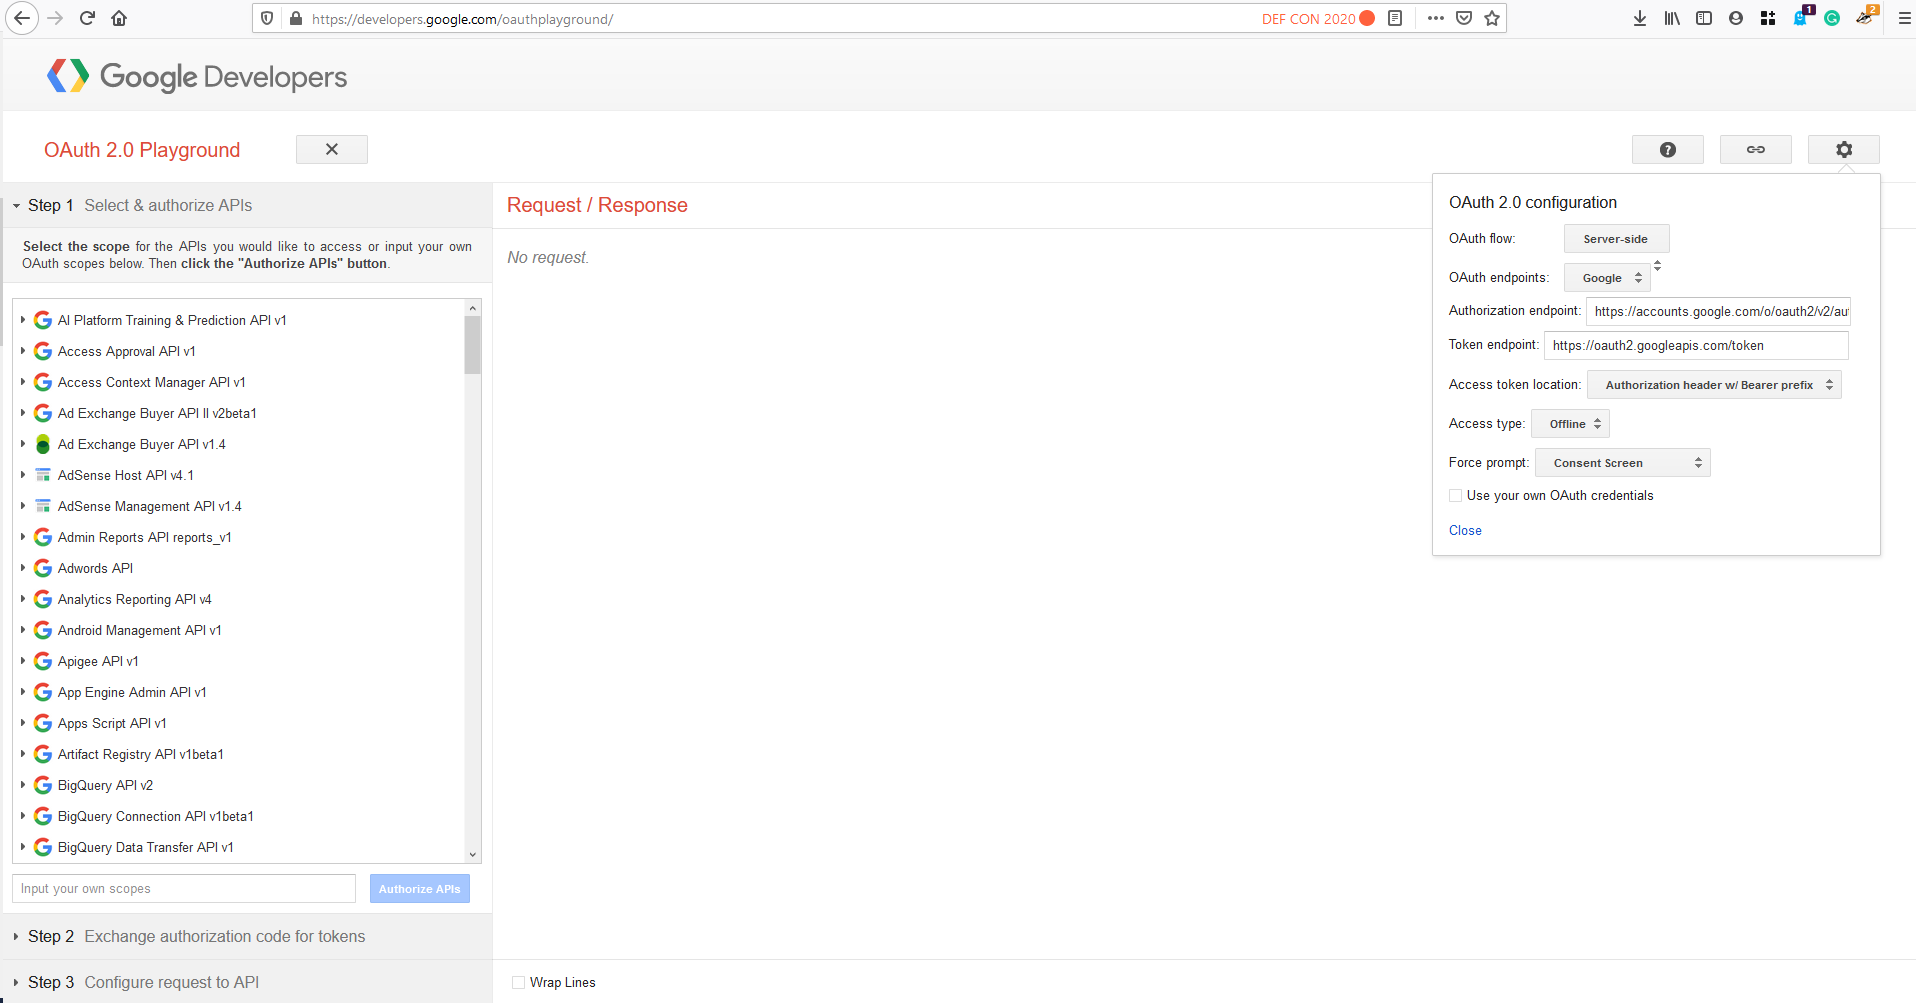The width and height of the screenshot is (1916, 1003).
Task: Click the API list scroll down arrow
Action: pos(473,855)
